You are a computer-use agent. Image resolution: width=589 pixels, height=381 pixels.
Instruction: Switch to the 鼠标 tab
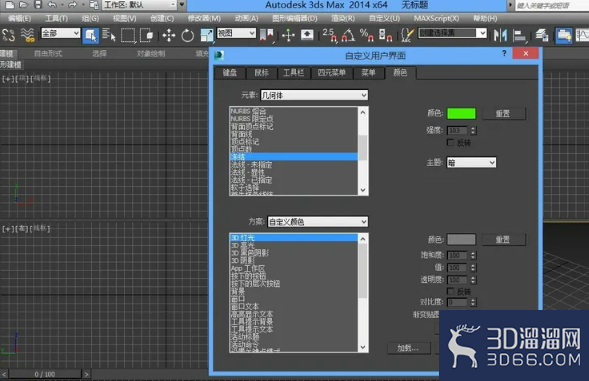point(261,73)
